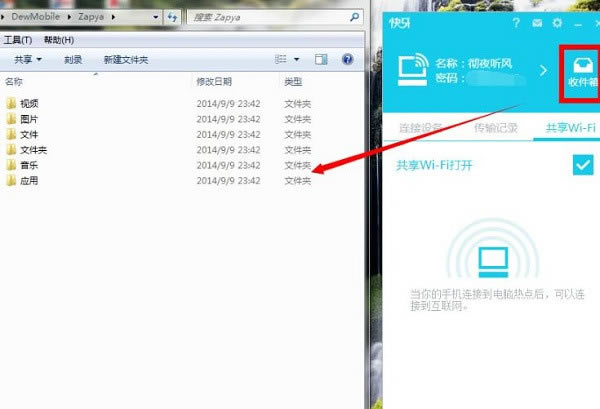Click 新建文件夹 in the toolbar

(126, 60)
